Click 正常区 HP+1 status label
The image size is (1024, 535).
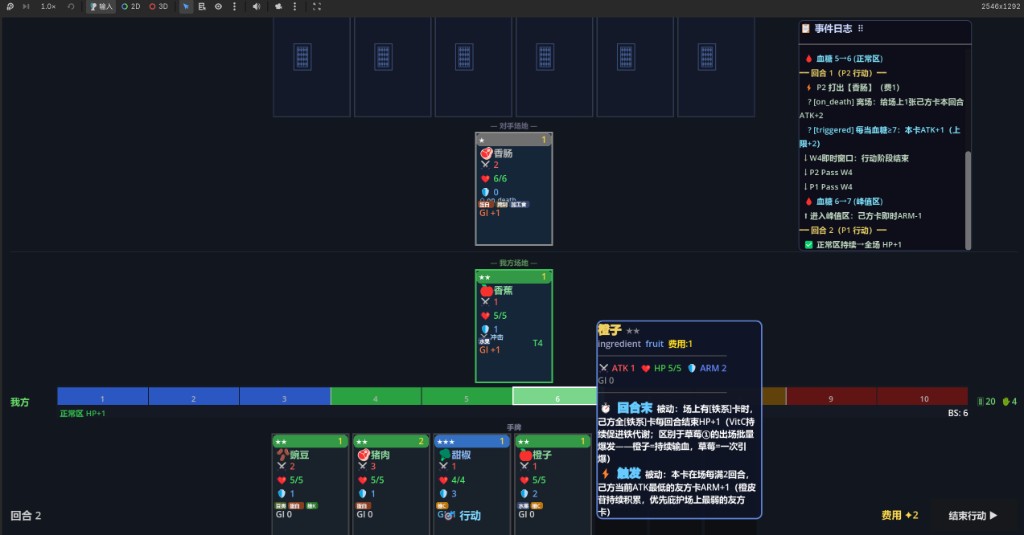(82, 413)
